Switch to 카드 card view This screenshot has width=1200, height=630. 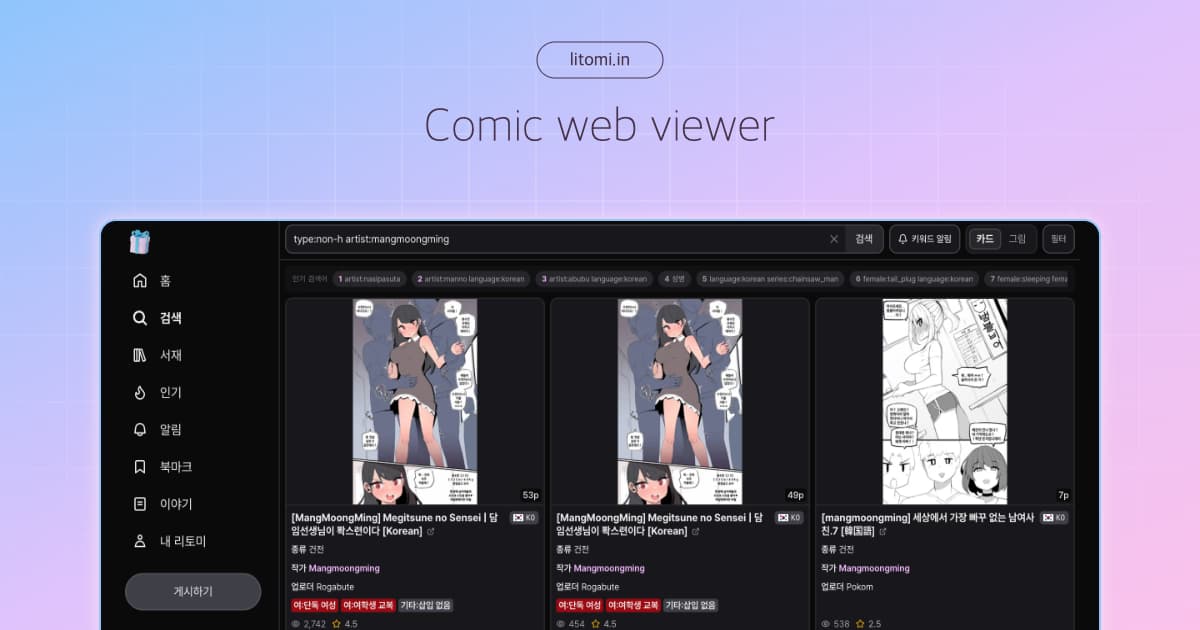[x=985, y=239]
